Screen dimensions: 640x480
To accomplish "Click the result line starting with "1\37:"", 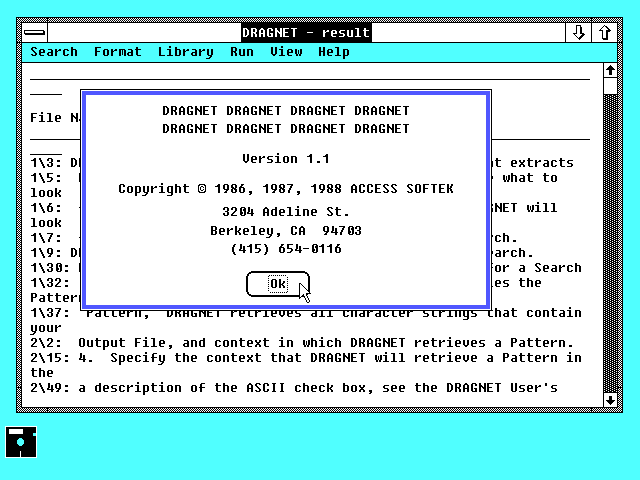I will click(306, 313).
